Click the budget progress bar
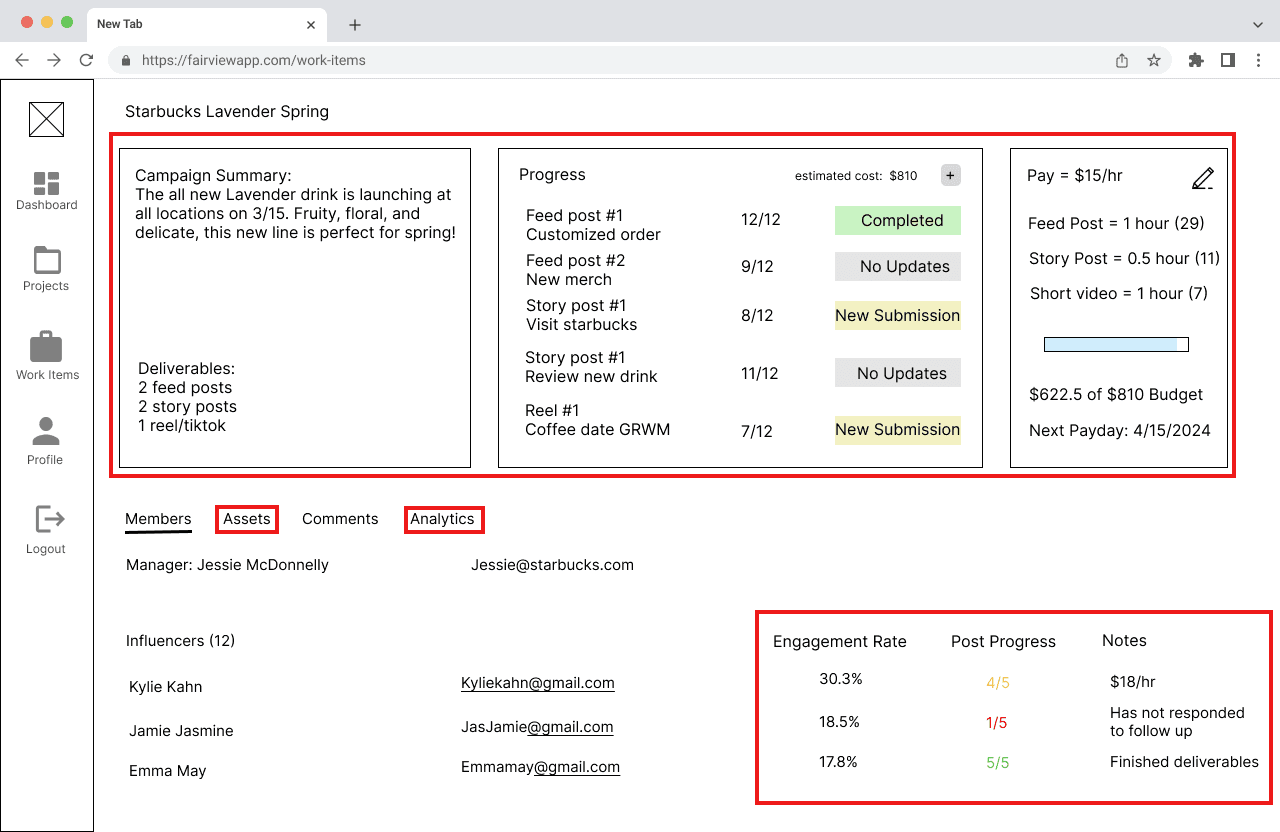The height and width of the screenshot is (832, 1280). tap(1116, 345)
